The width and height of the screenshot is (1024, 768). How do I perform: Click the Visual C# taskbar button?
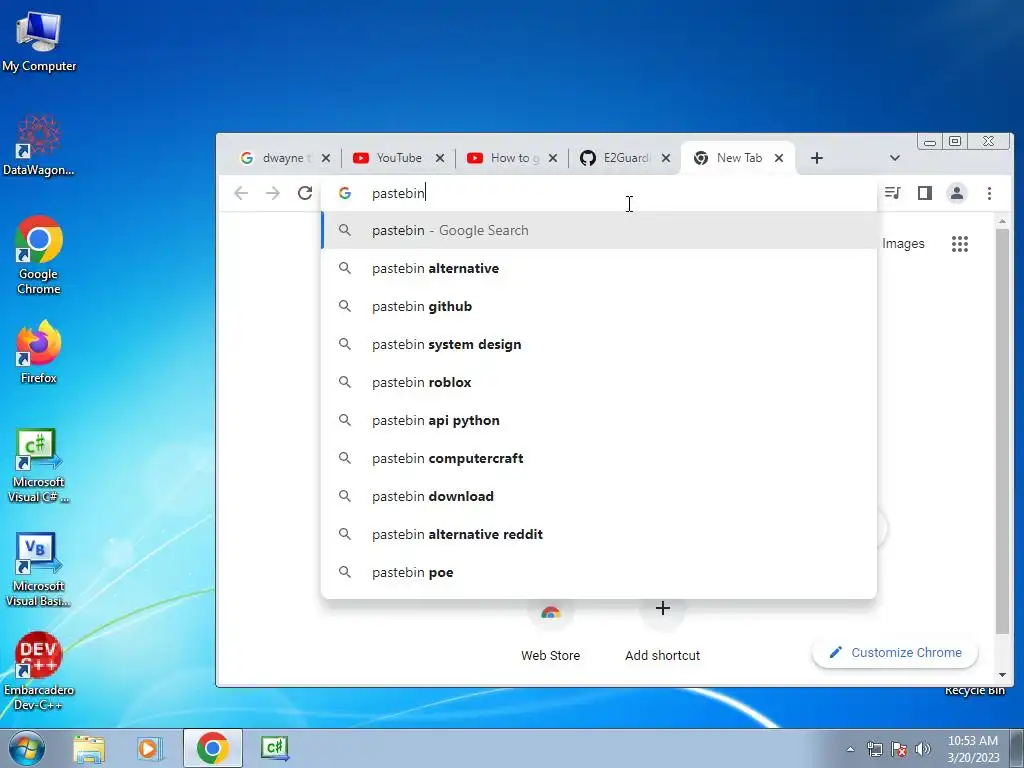click(274, 748)
